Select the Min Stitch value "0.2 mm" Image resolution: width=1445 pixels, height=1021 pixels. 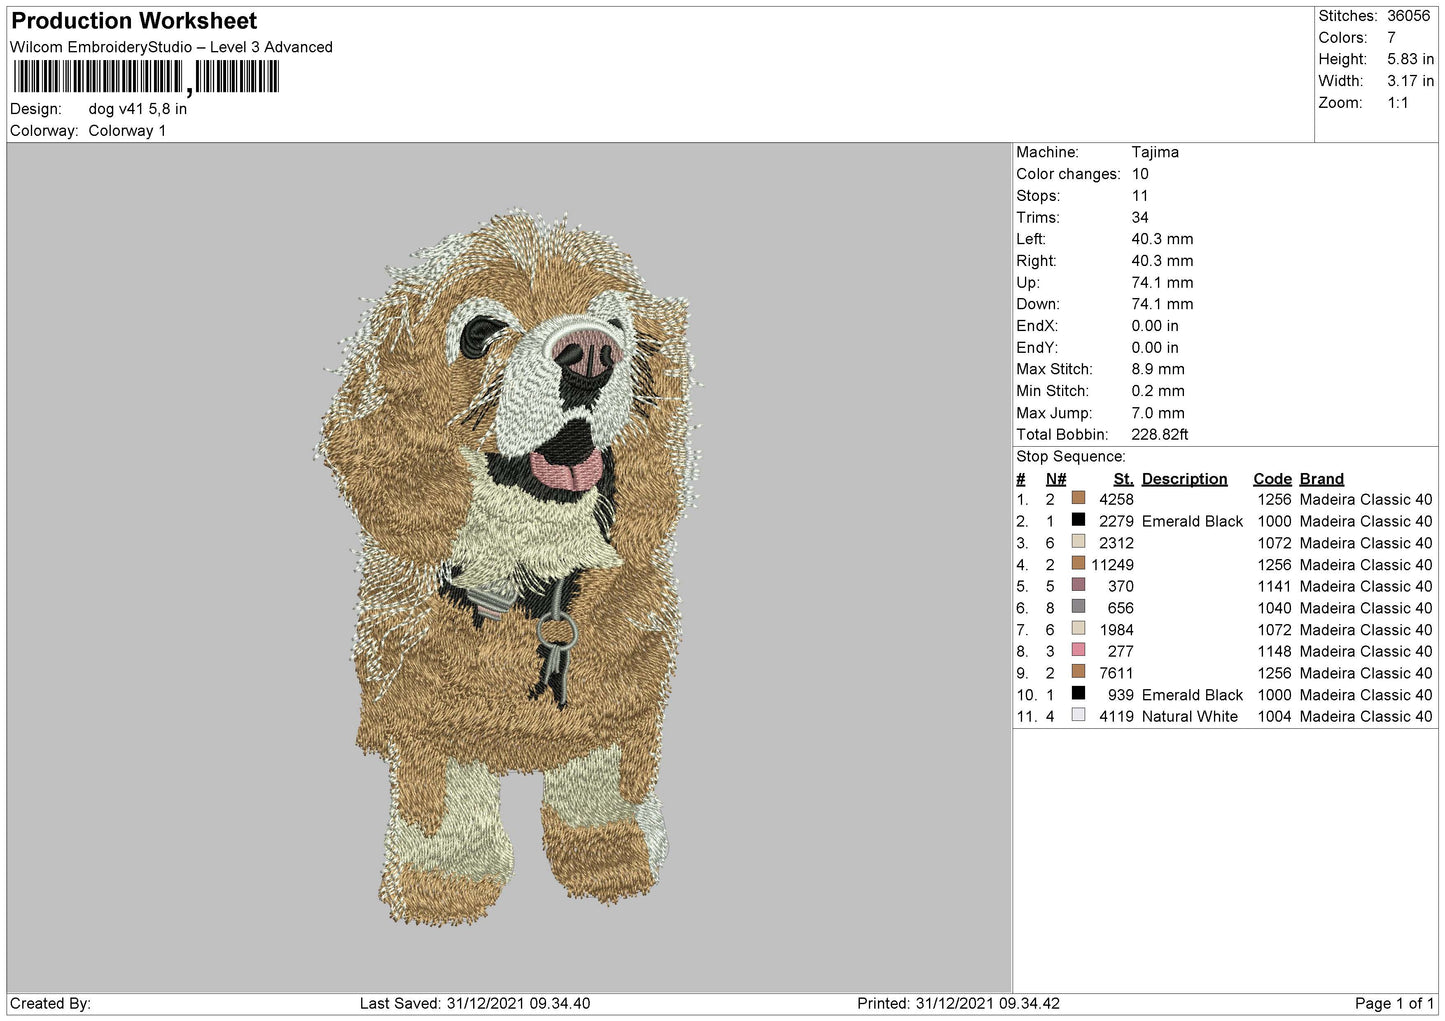1158,391
